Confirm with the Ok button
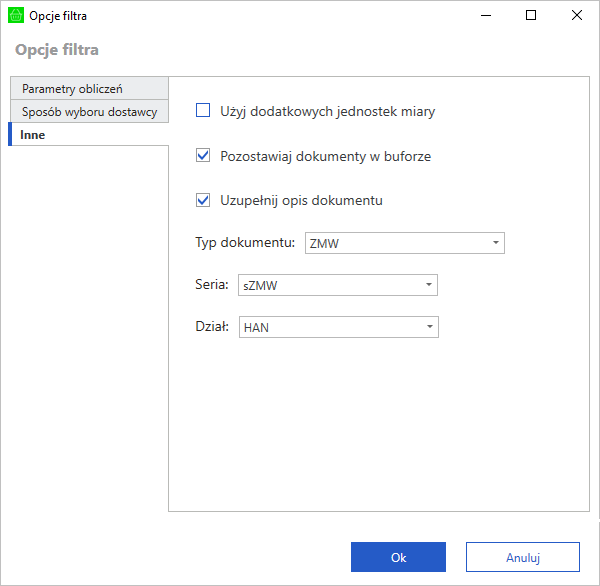The height and width of the screenshot is (586, 600). click(x=398, y=557)
